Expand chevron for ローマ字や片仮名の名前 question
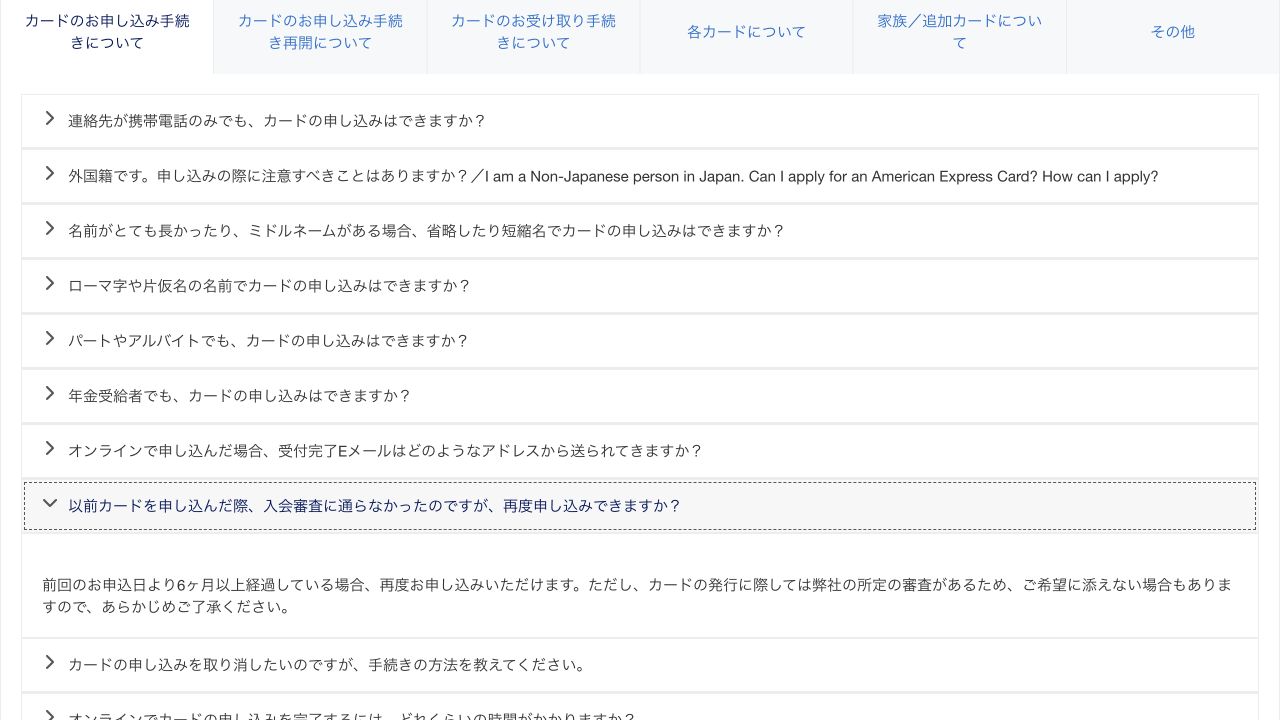 coord(49,284)
